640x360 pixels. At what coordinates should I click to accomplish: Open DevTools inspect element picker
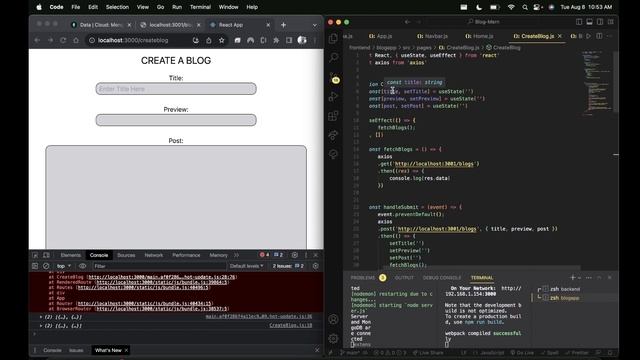click(x=36, y=255)
